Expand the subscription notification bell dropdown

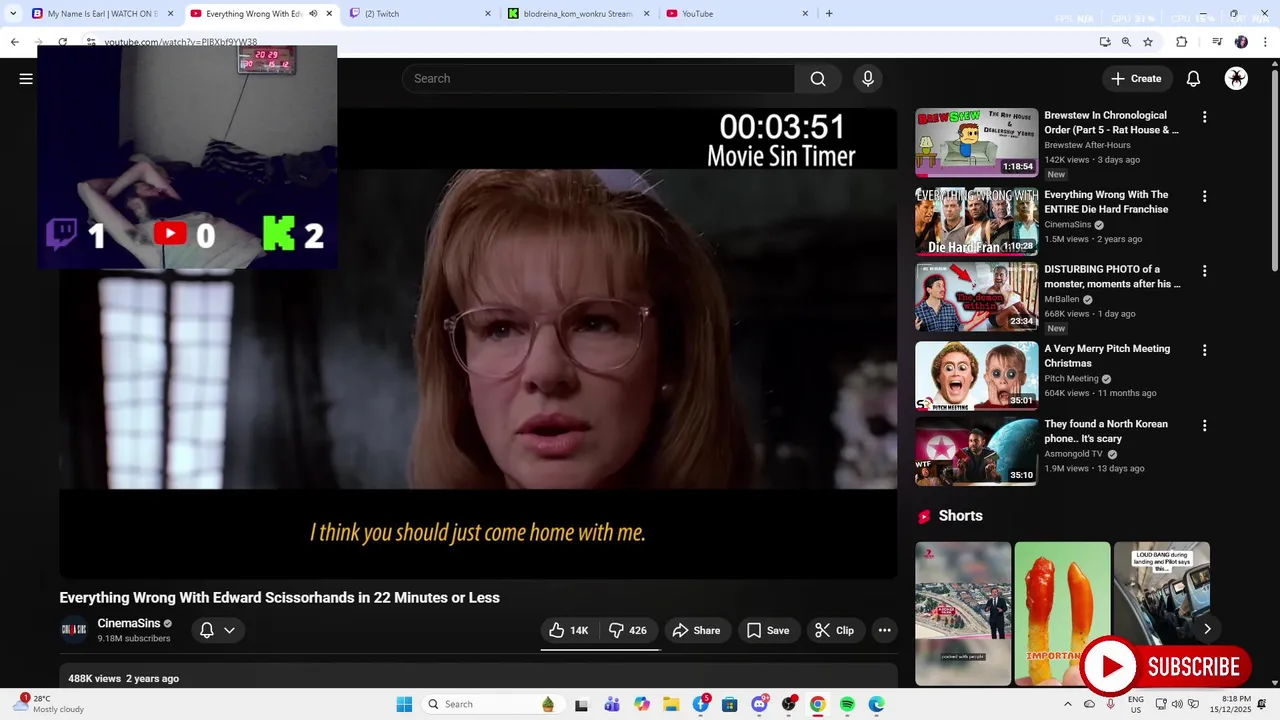[217, 630]
